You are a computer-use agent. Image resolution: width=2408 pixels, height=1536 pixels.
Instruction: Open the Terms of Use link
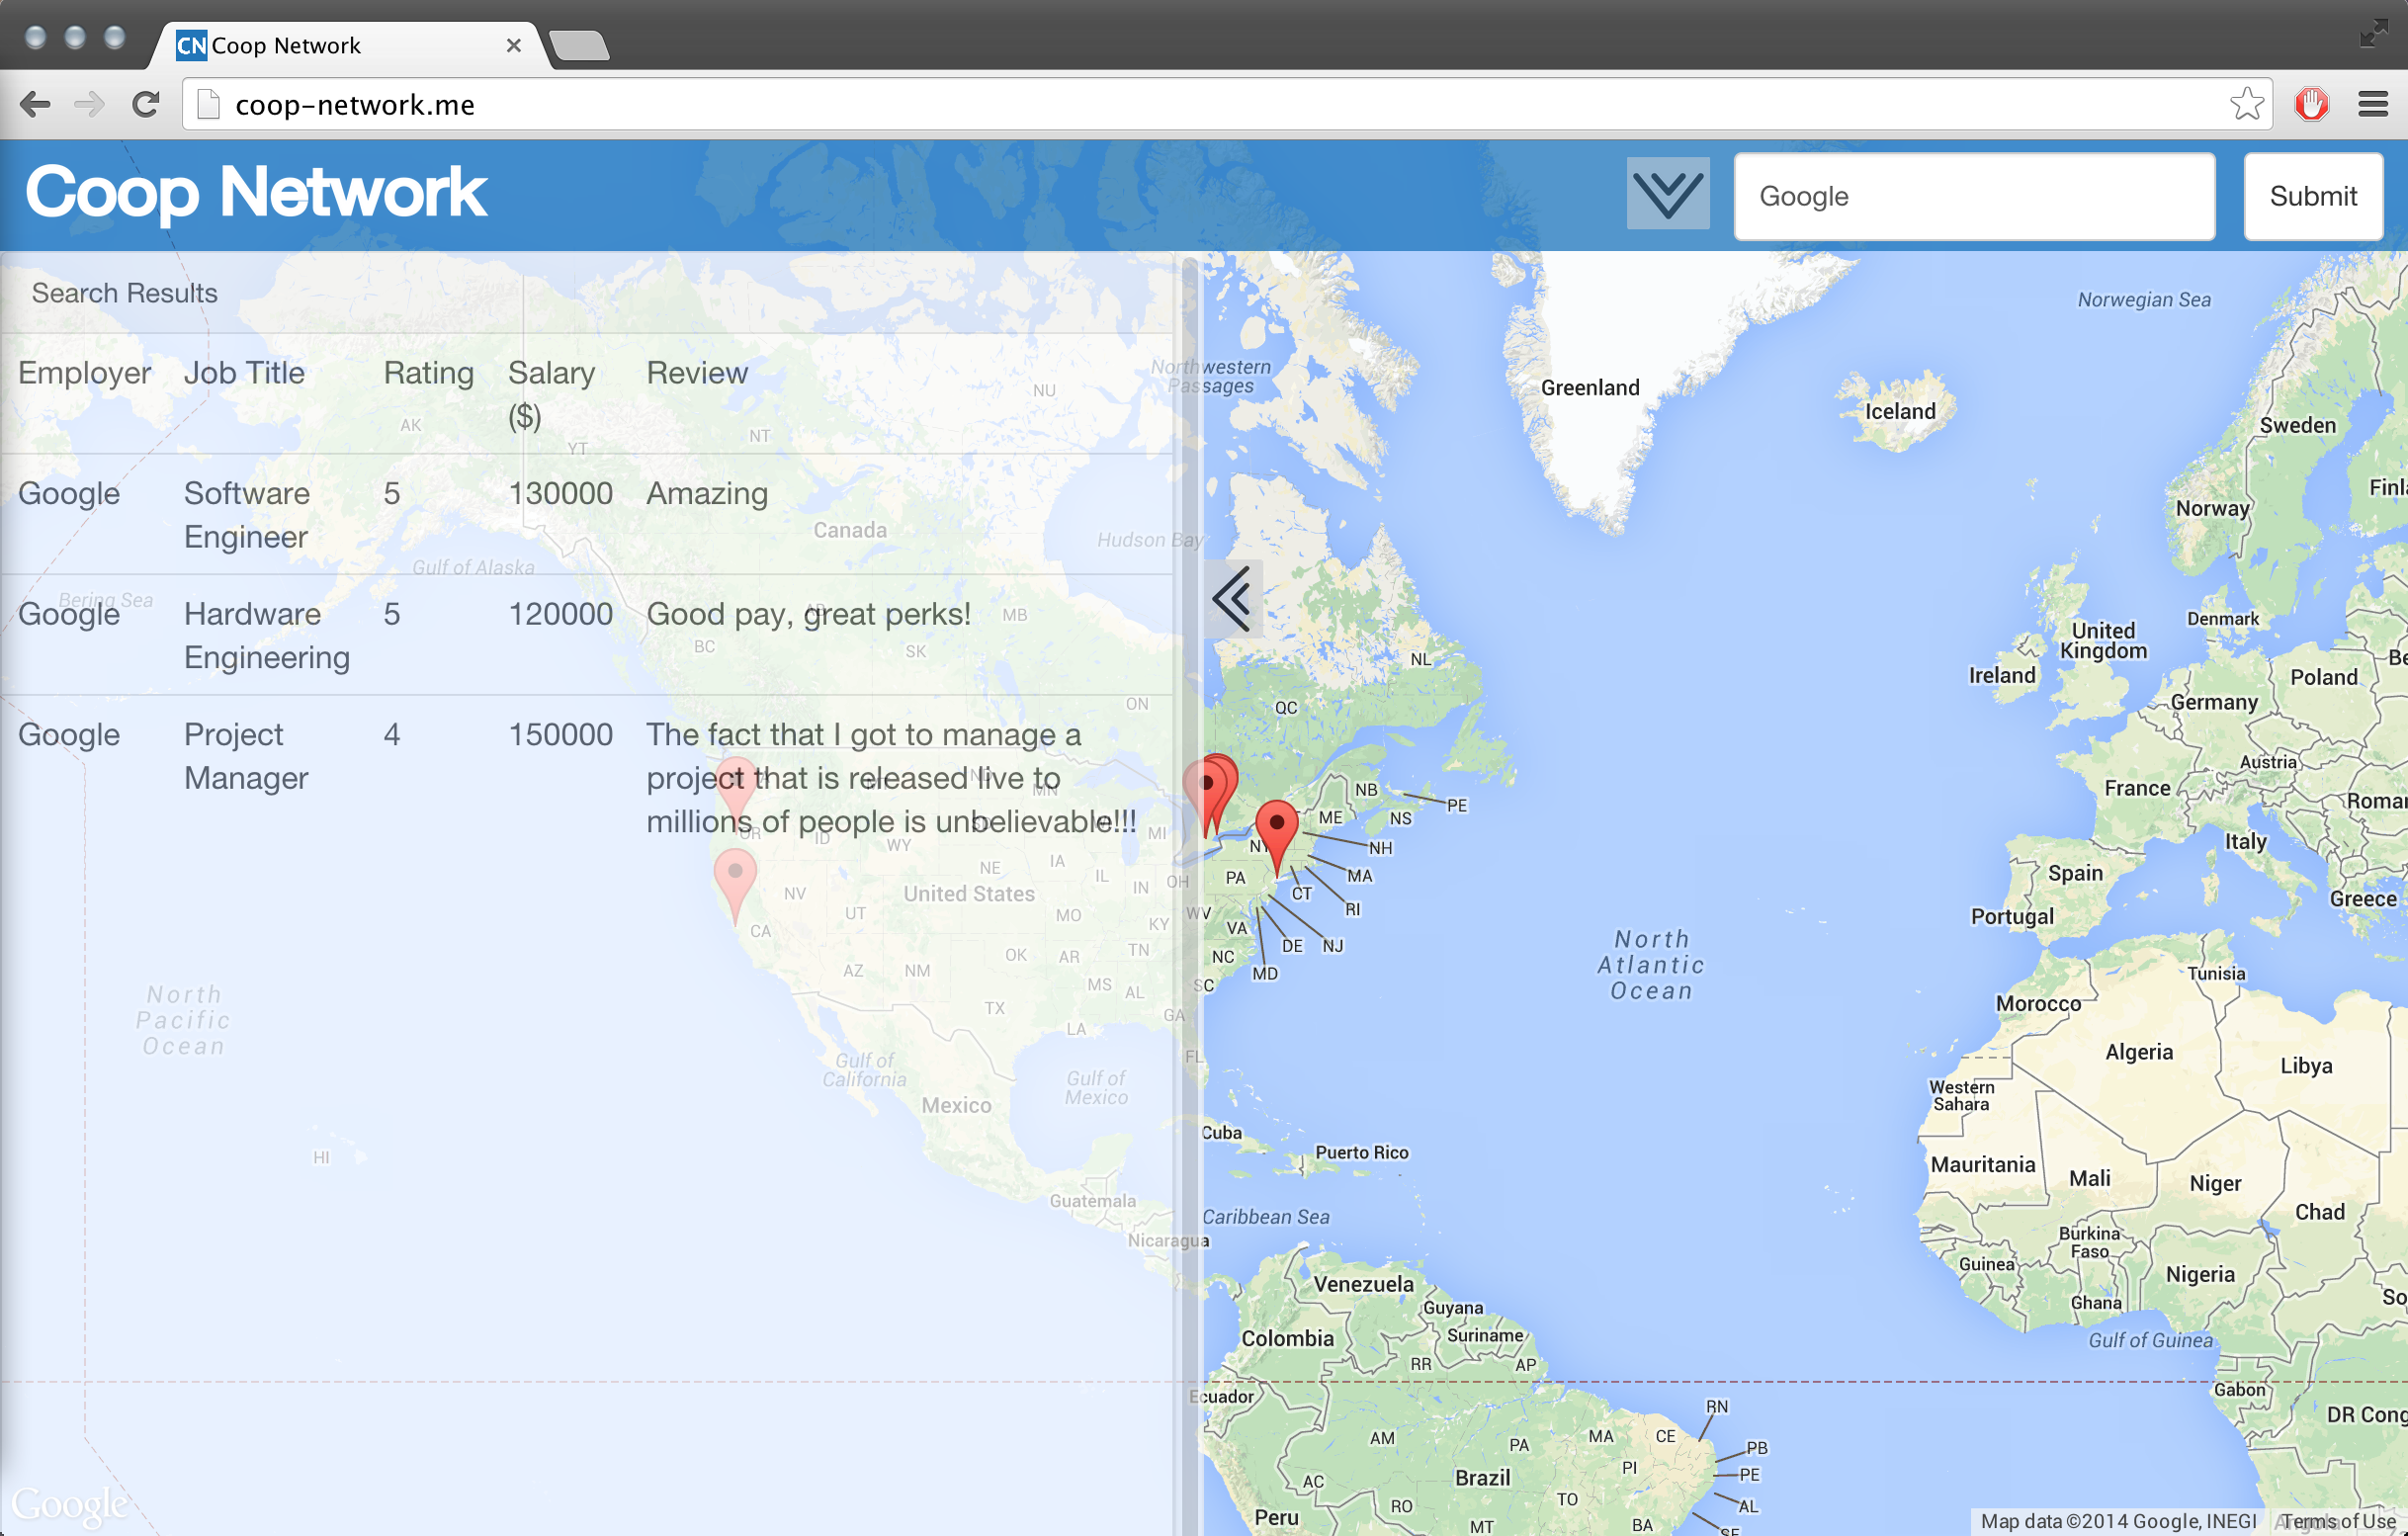point(2338,1521)
